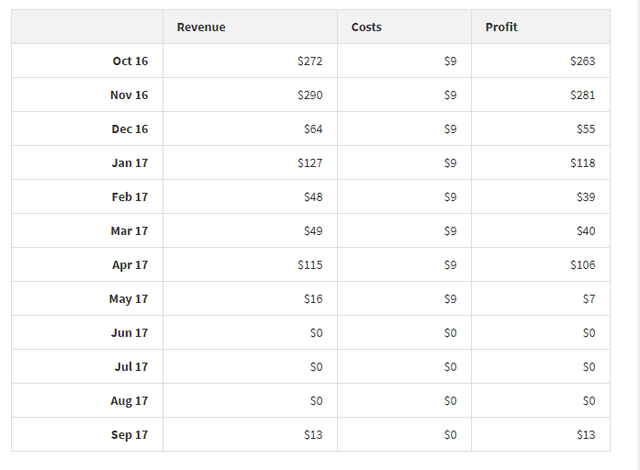Click the Revenue column header
The height and width of the screenshot is (470, 640).
(x=201, y=27)
